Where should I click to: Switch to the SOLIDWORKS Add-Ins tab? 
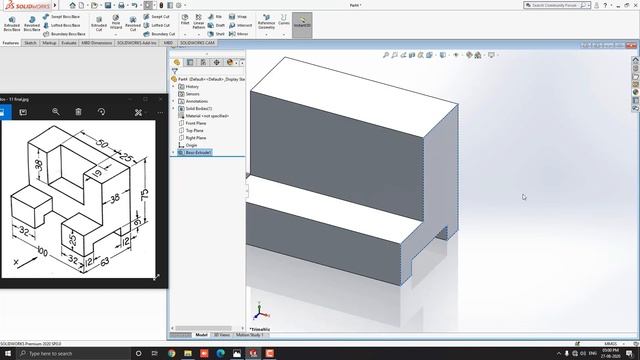pyautogui.click(x=137, y=43)
